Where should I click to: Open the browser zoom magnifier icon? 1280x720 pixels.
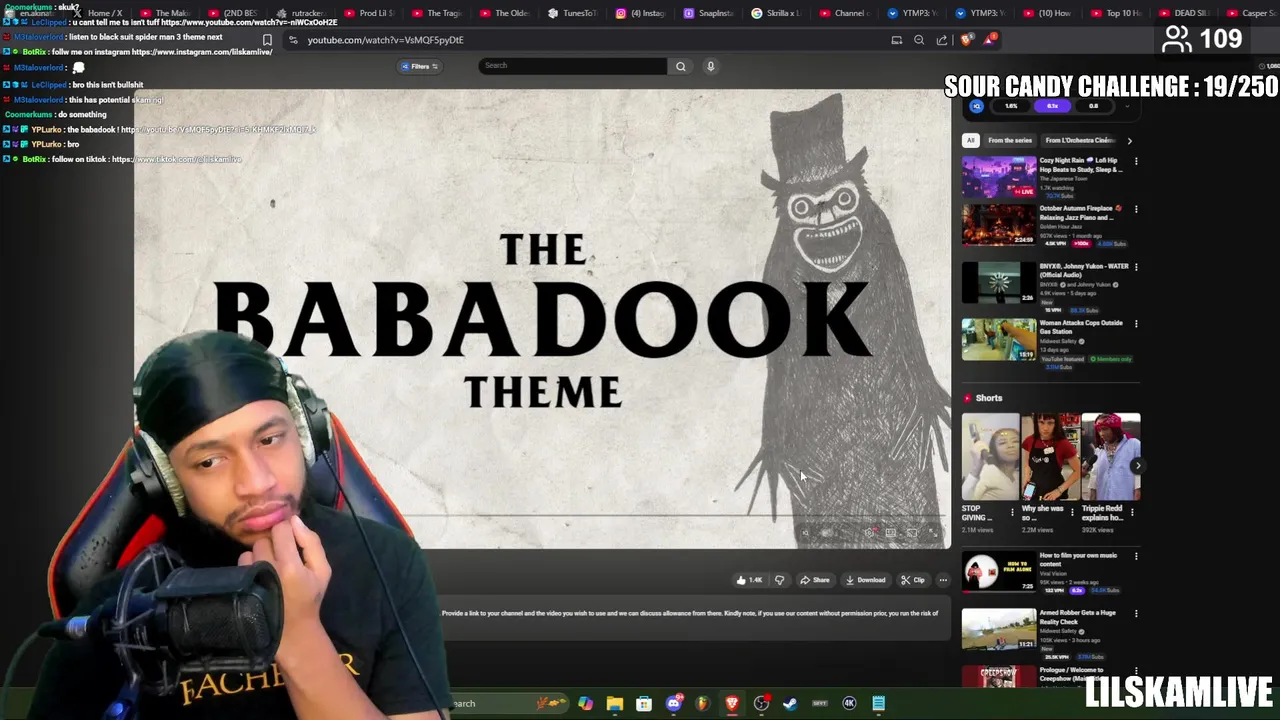919,40
